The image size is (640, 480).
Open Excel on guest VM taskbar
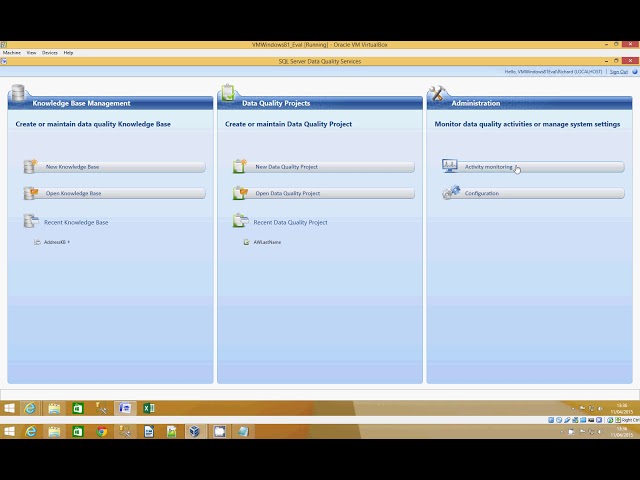(149, 408)
